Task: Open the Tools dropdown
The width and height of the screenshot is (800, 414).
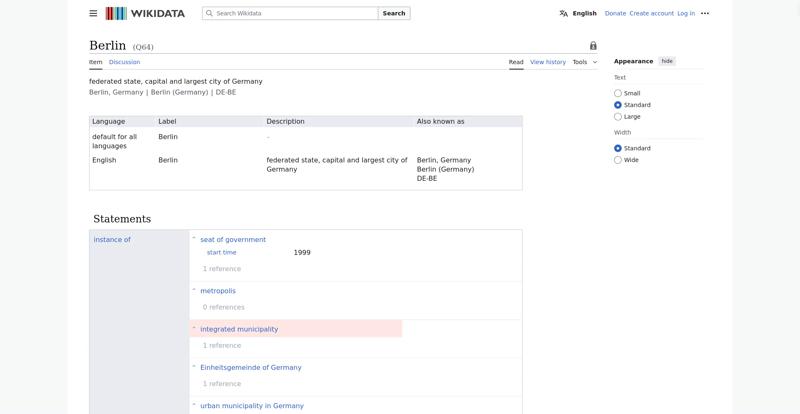Action: tap(585, 62)
